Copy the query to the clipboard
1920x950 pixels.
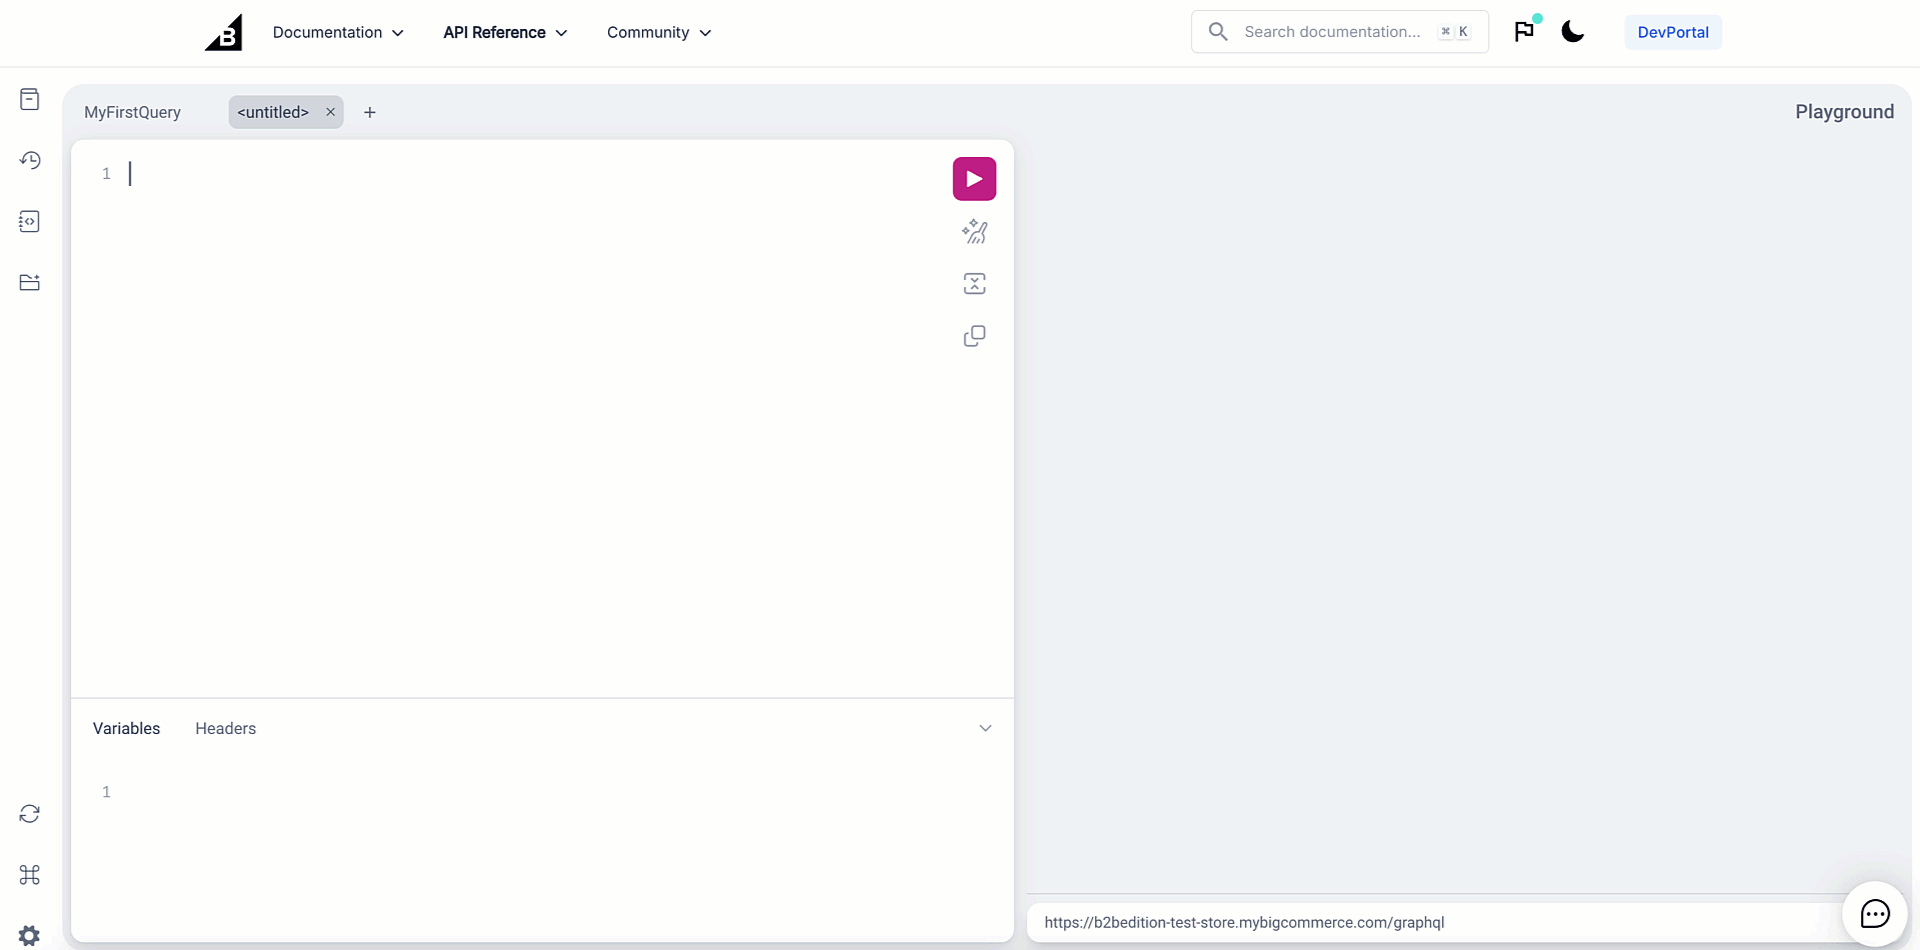point(974,335)
